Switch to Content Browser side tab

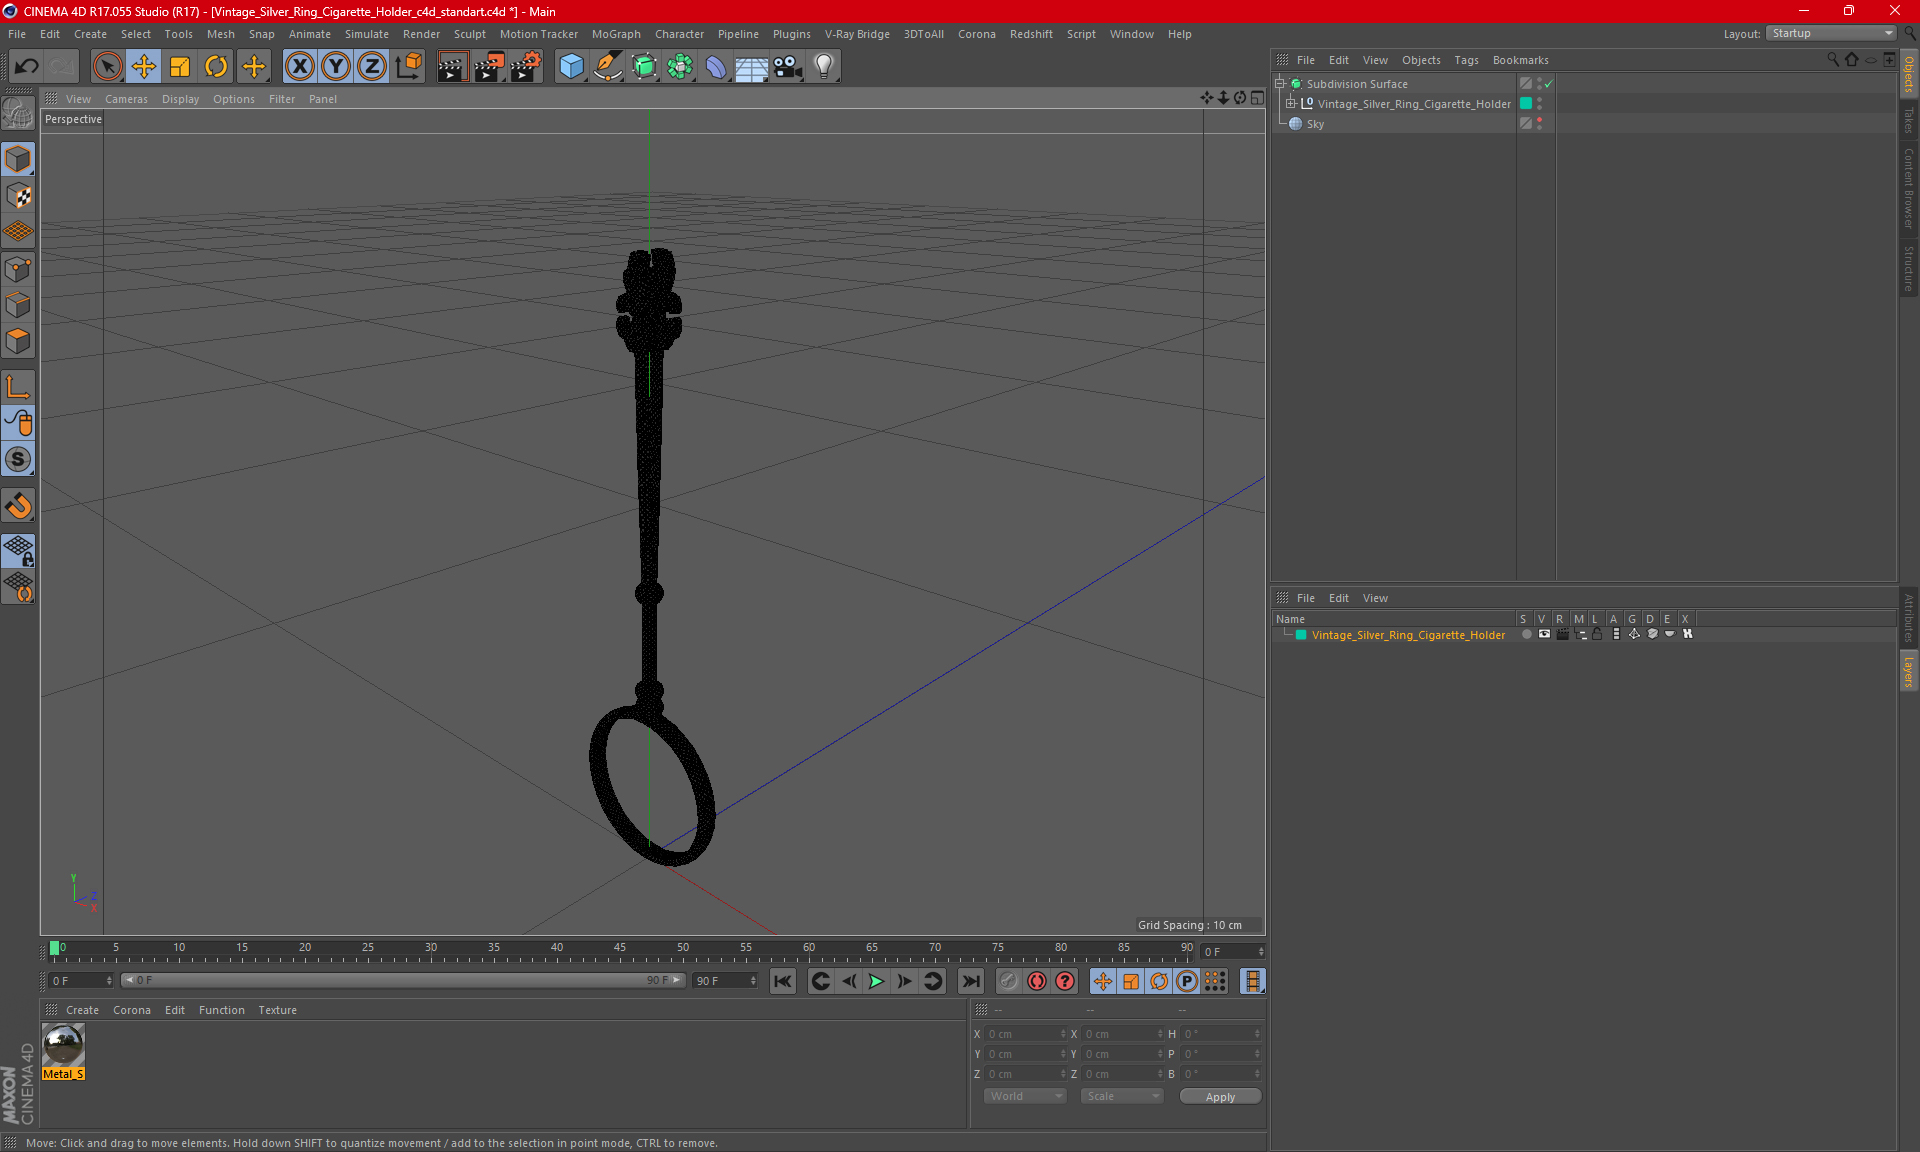coord(1909,189)
